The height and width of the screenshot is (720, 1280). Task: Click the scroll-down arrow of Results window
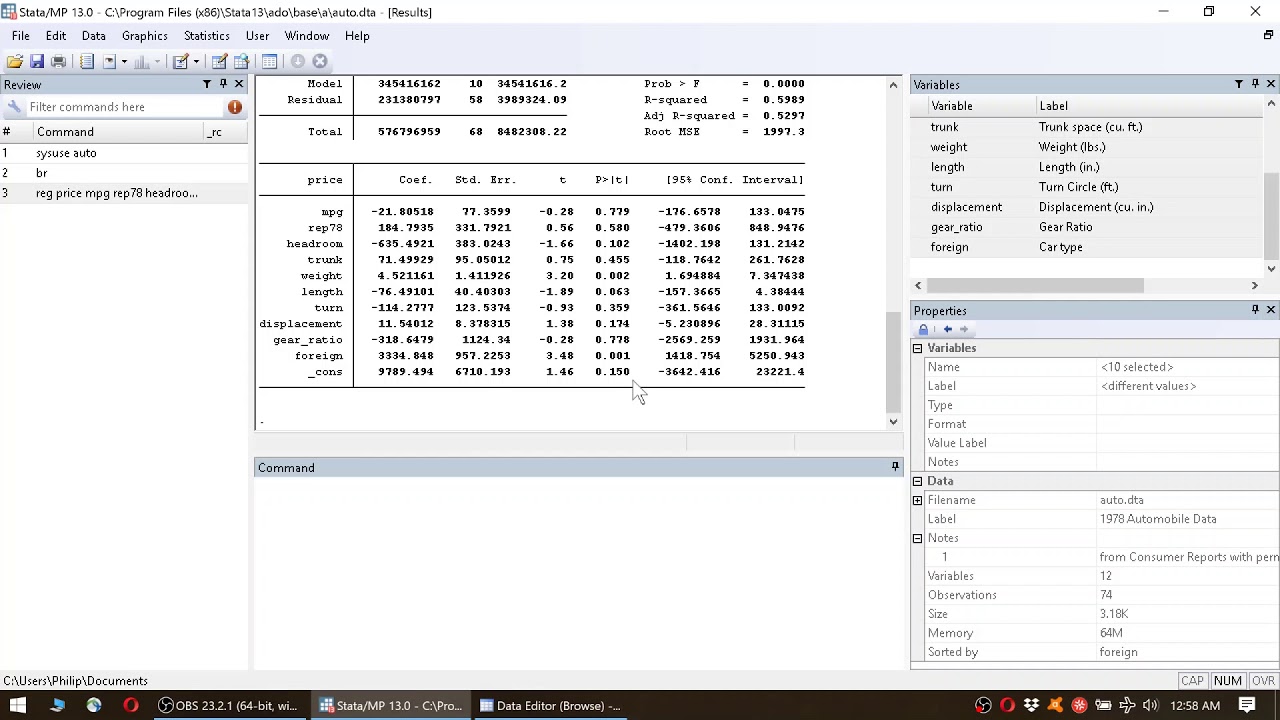pyautogui.click(x=893, y=422)
